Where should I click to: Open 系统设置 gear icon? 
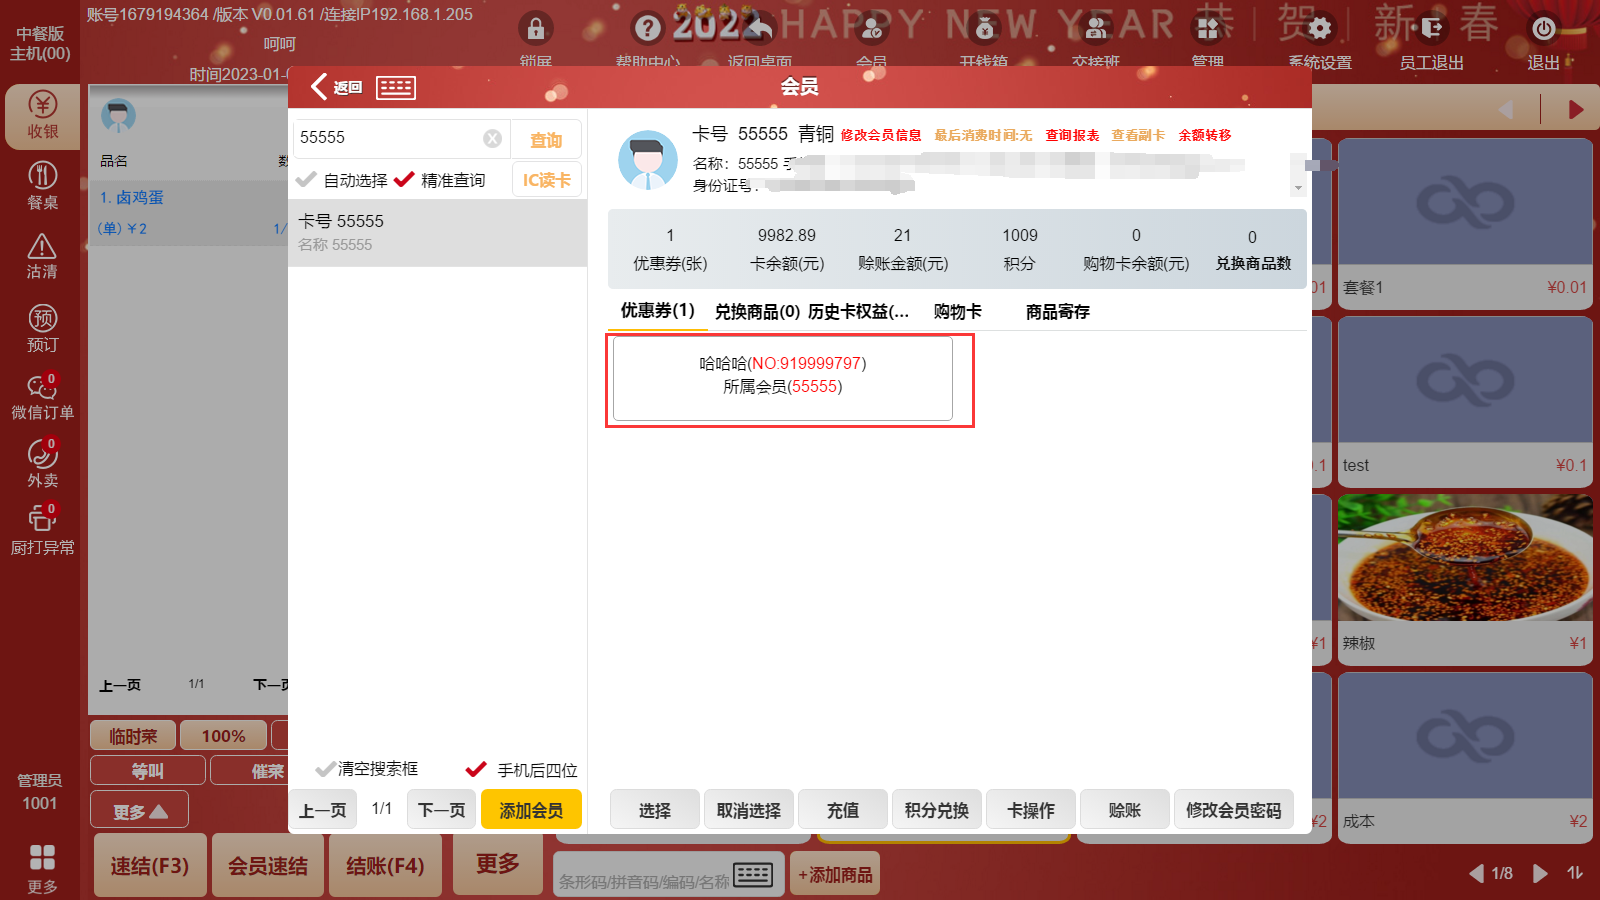tap(1320, 29)
